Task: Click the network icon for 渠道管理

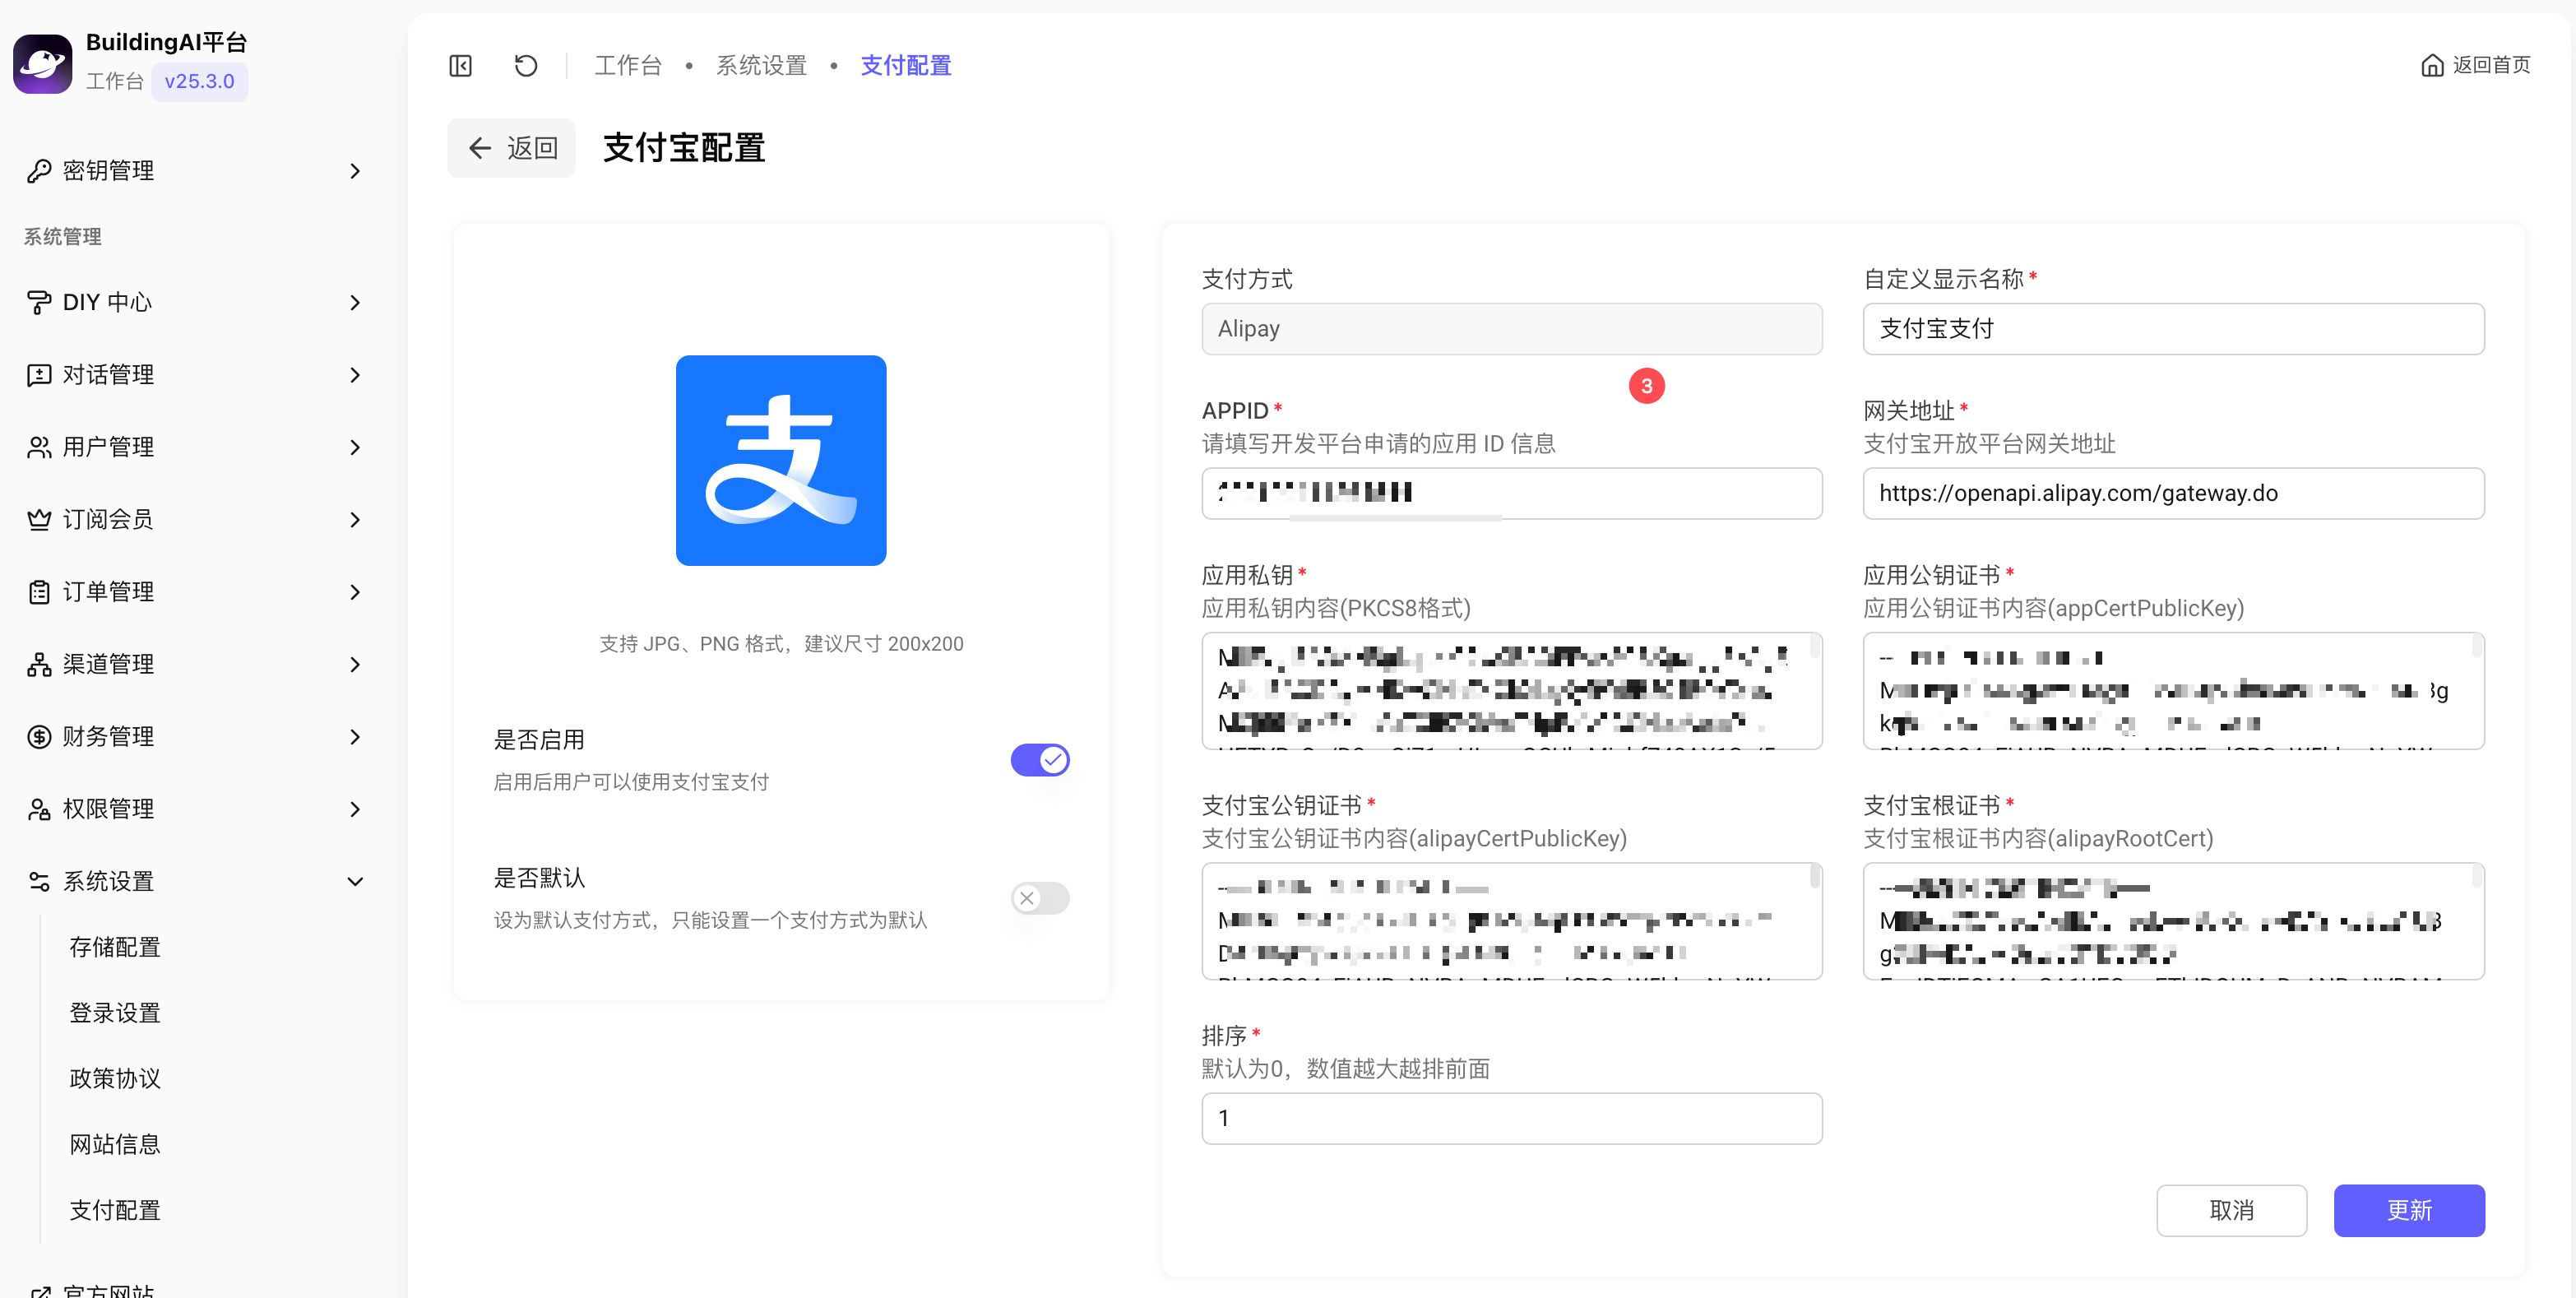Action: 39,664
